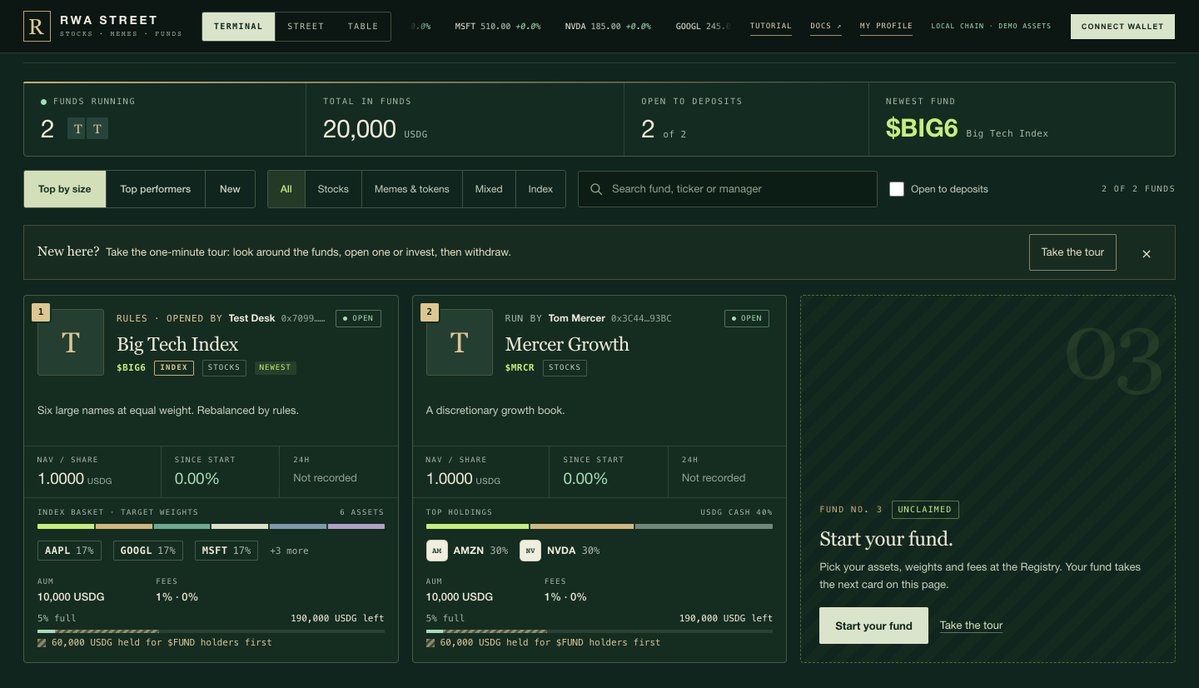Click the $BIG6 newest fund ticker
This screenshot has height=688, width=1199.
coord(921,128)
